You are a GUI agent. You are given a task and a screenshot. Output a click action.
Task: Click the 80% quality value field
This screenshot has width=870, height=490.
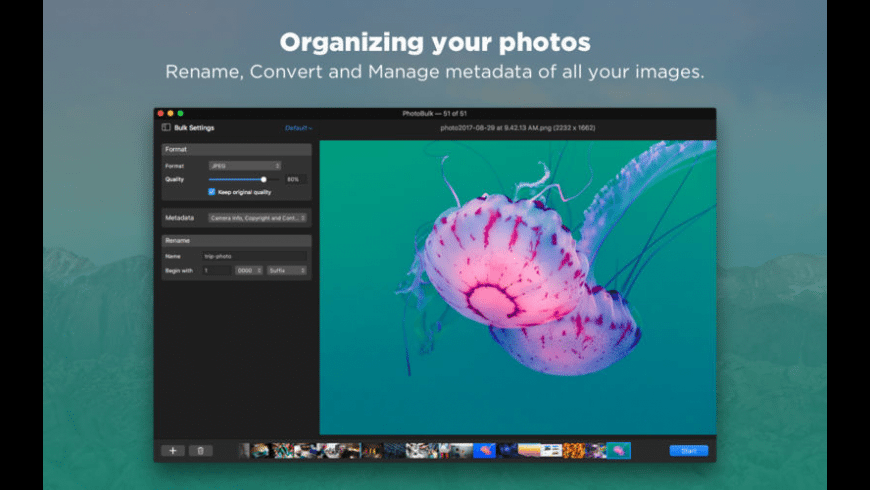click(296, 179)
